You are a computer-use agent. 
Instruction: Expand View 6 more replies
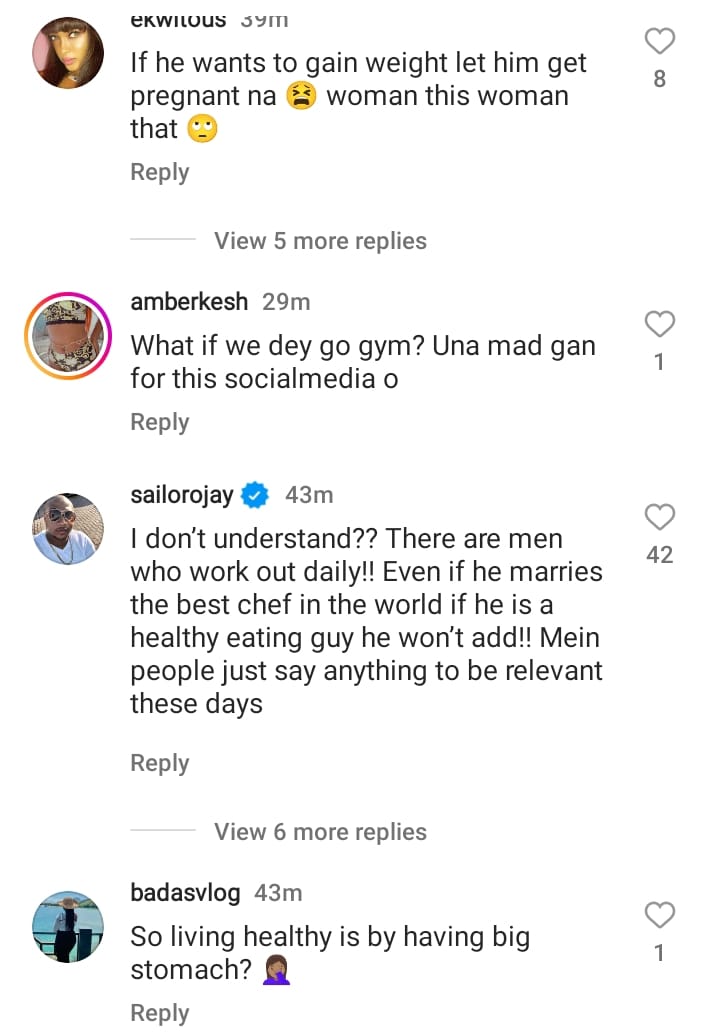tap(320, 832)
